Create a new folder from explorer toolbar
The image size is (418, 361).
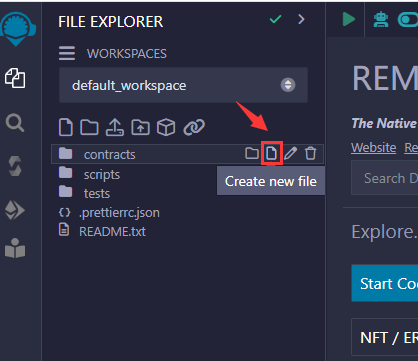click(x=89, y=127)
